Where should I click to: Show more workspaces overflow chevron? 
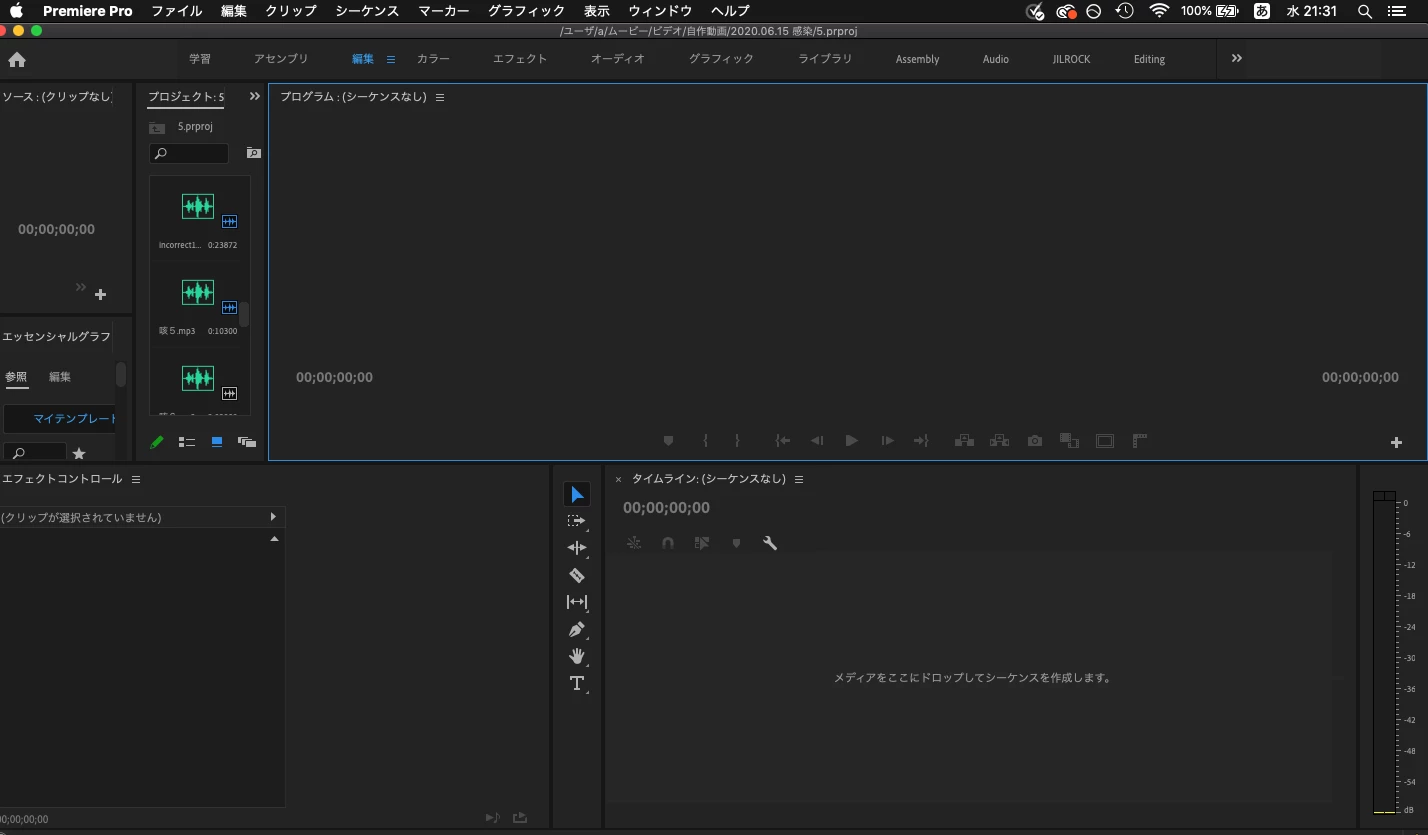[x=1237, y=59]
